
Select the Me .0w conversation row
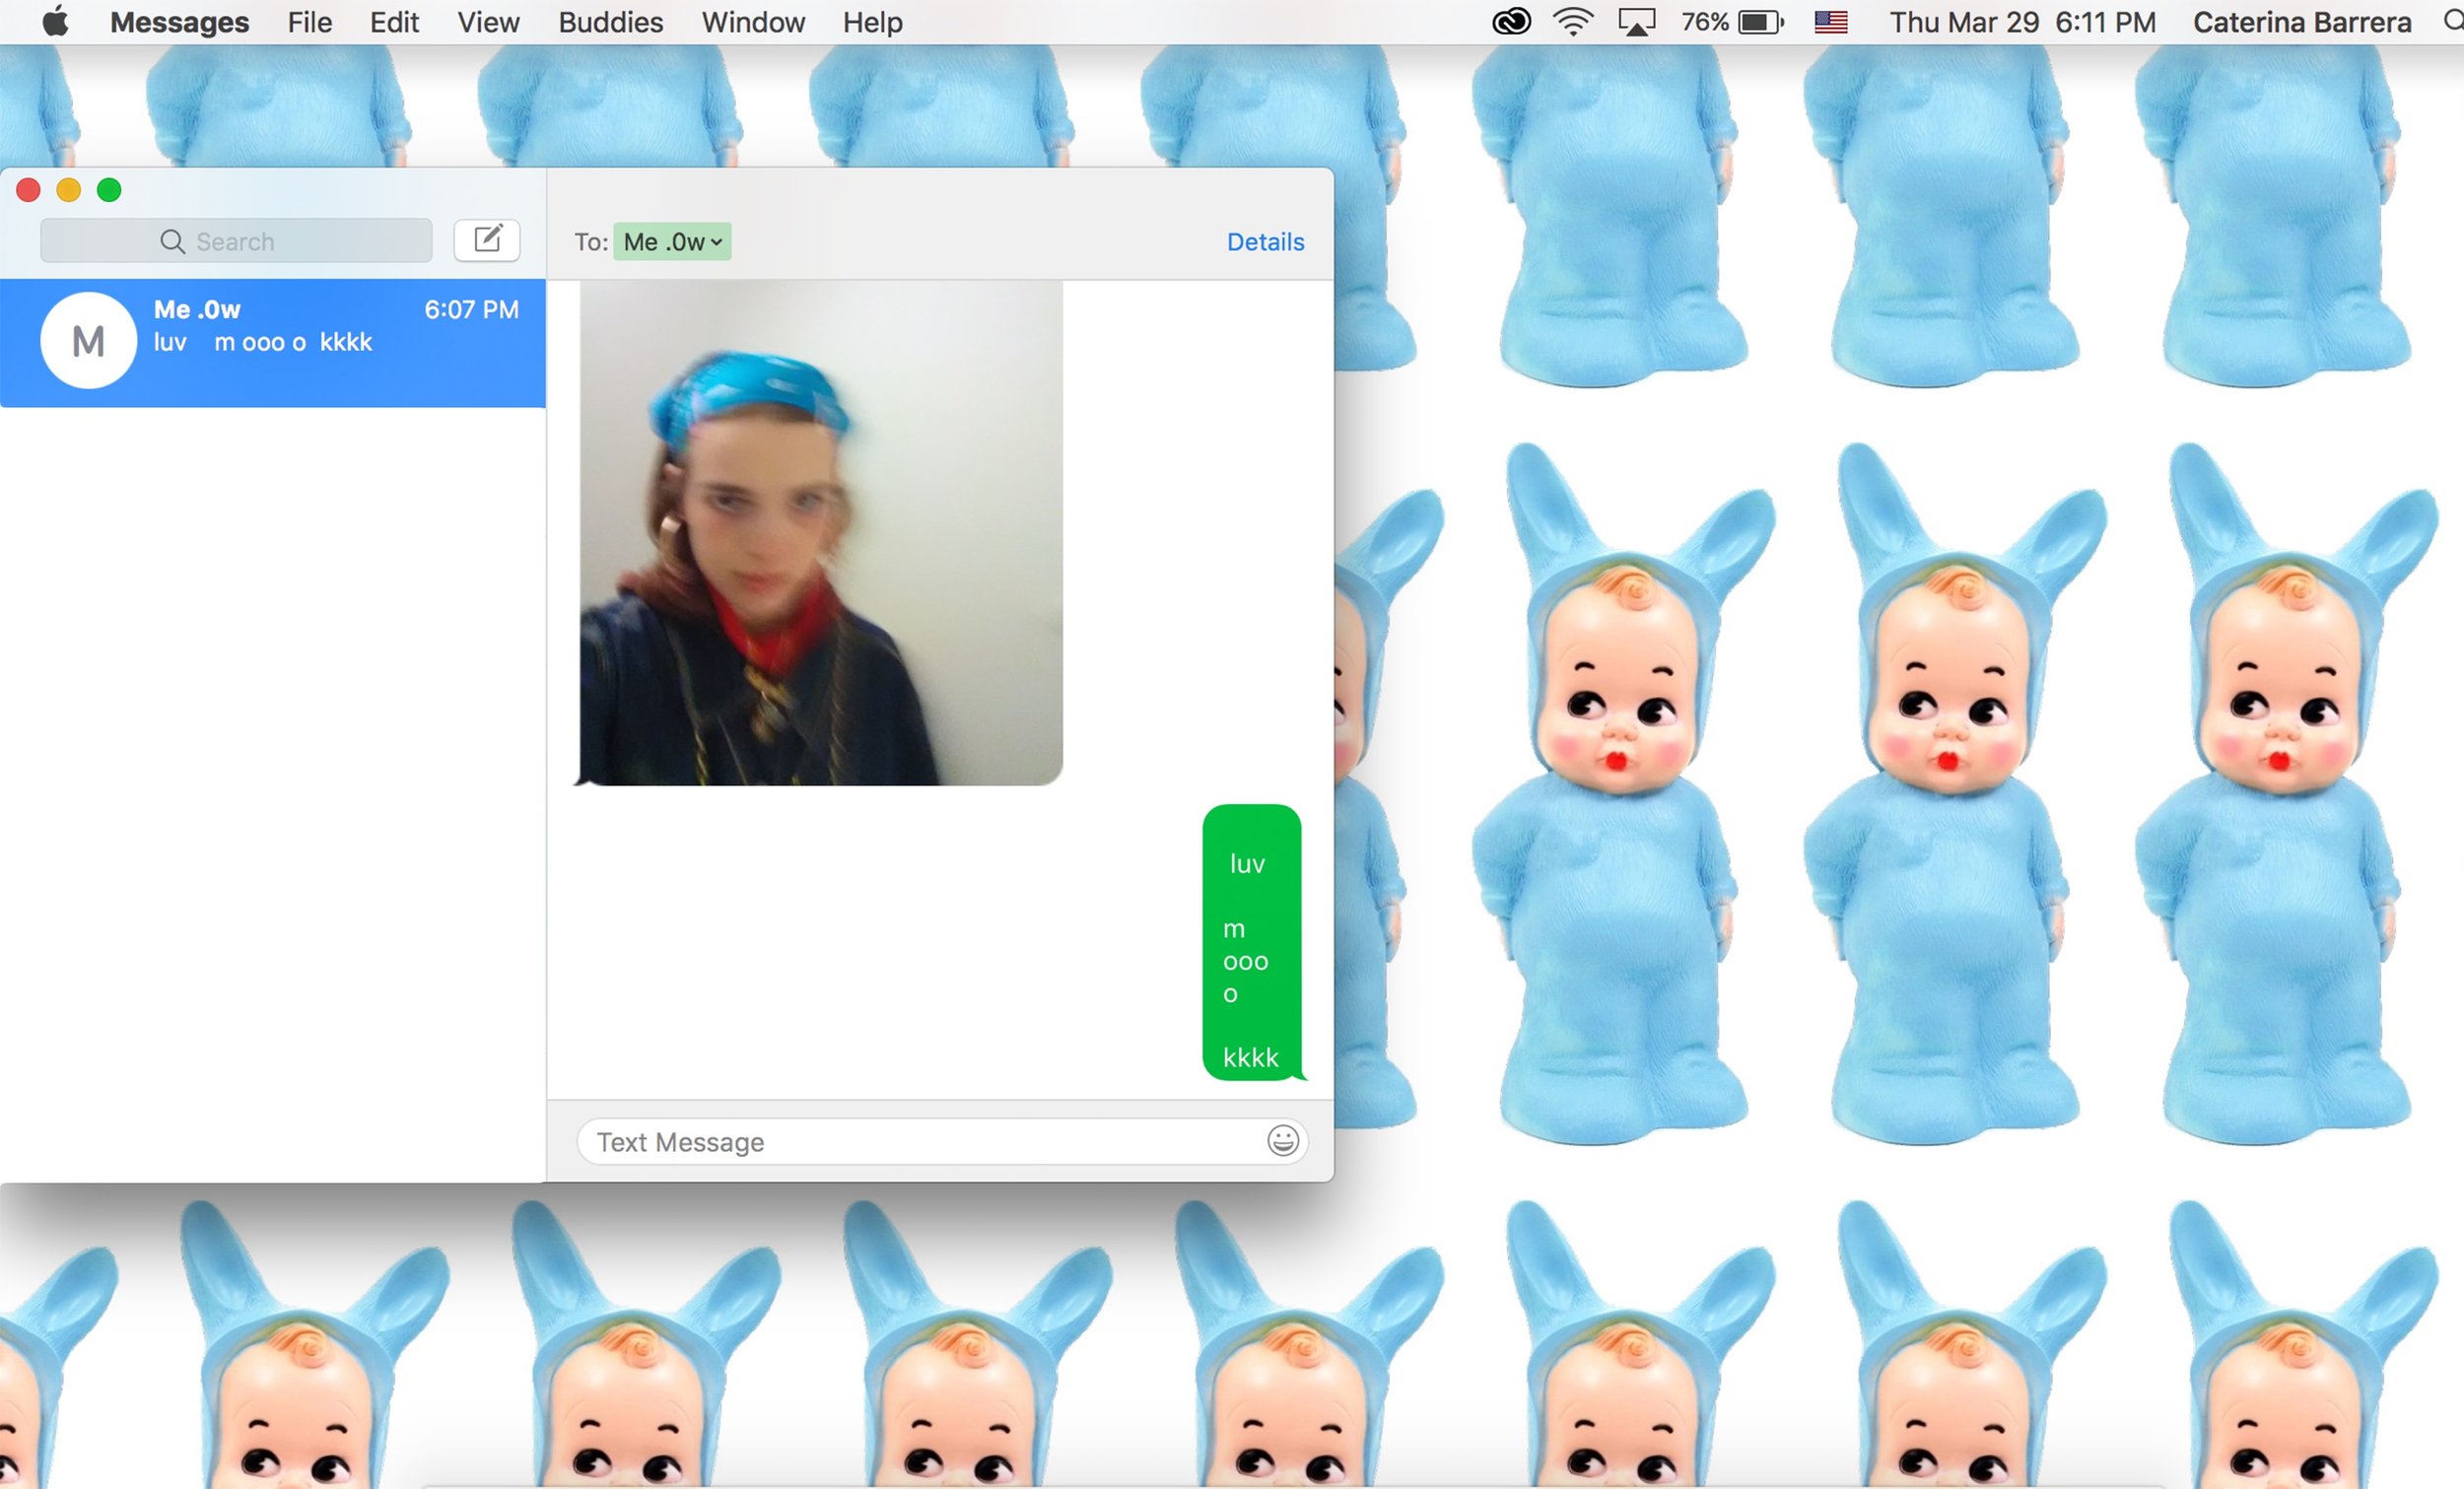(x=273, y=342)
